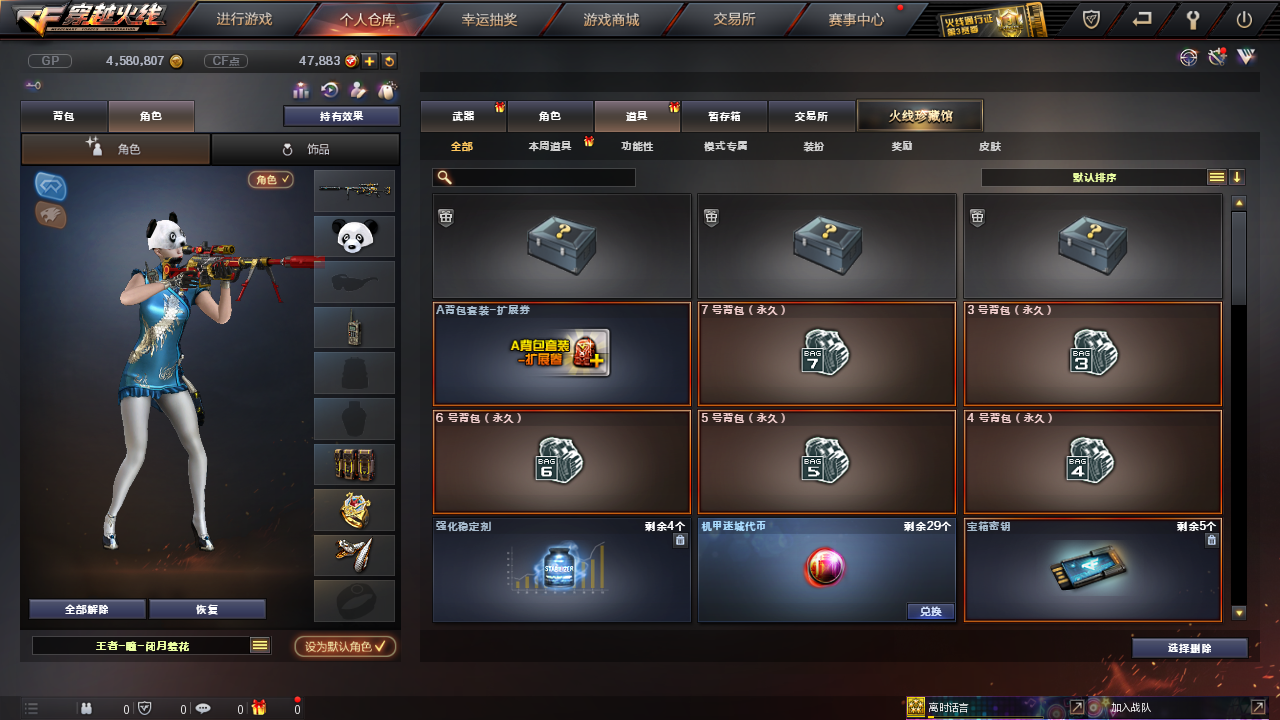Open the 默认排序 sorting dropdown
This screenshot has width=1280, height=720.
point(1217,177)
